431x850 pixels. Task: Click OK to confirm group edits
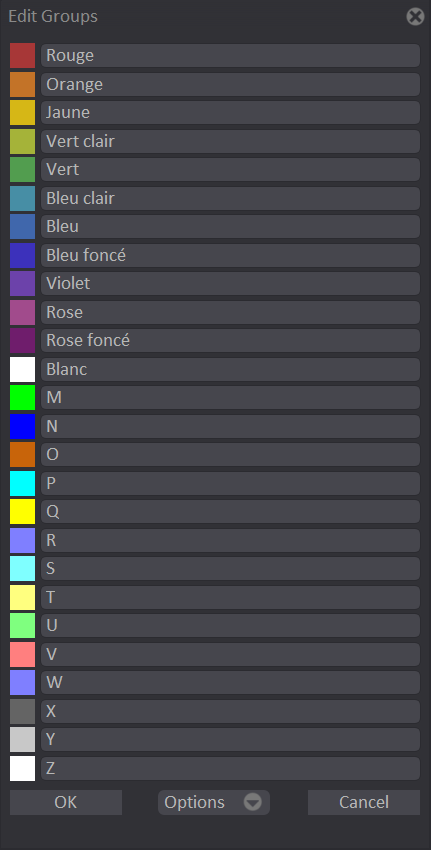coord(66,802)
